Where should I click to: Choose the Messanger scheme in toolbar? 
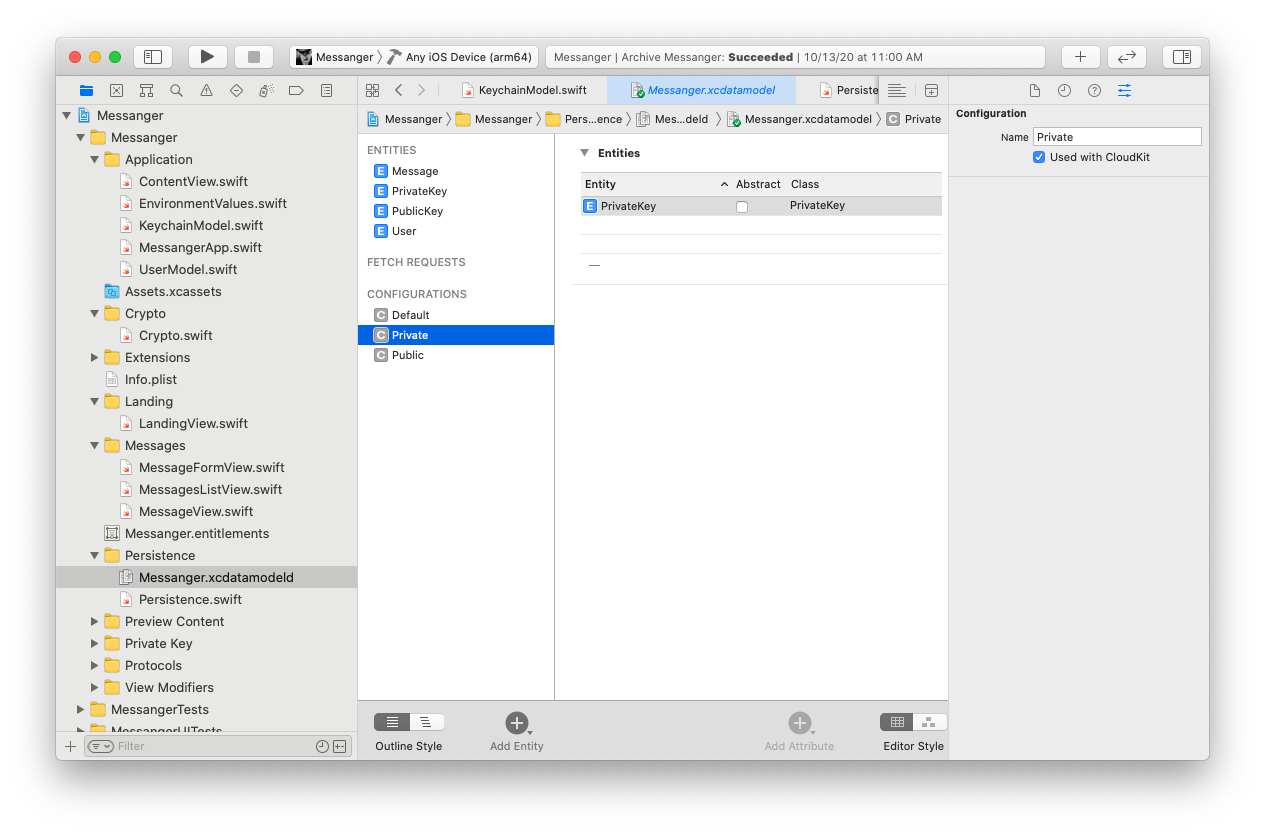click(x=335, y=57)
